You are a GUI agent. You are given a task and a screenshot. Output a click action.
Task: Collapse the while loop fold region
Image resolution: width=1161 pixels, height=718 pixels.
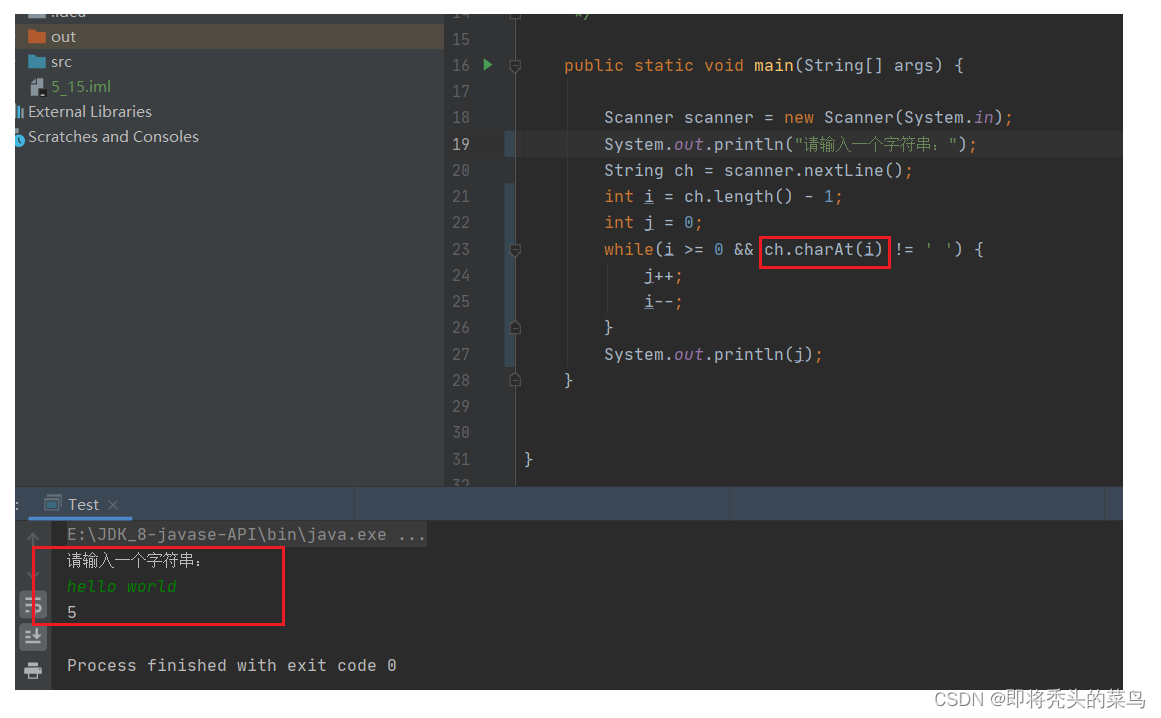pos(514,249)
